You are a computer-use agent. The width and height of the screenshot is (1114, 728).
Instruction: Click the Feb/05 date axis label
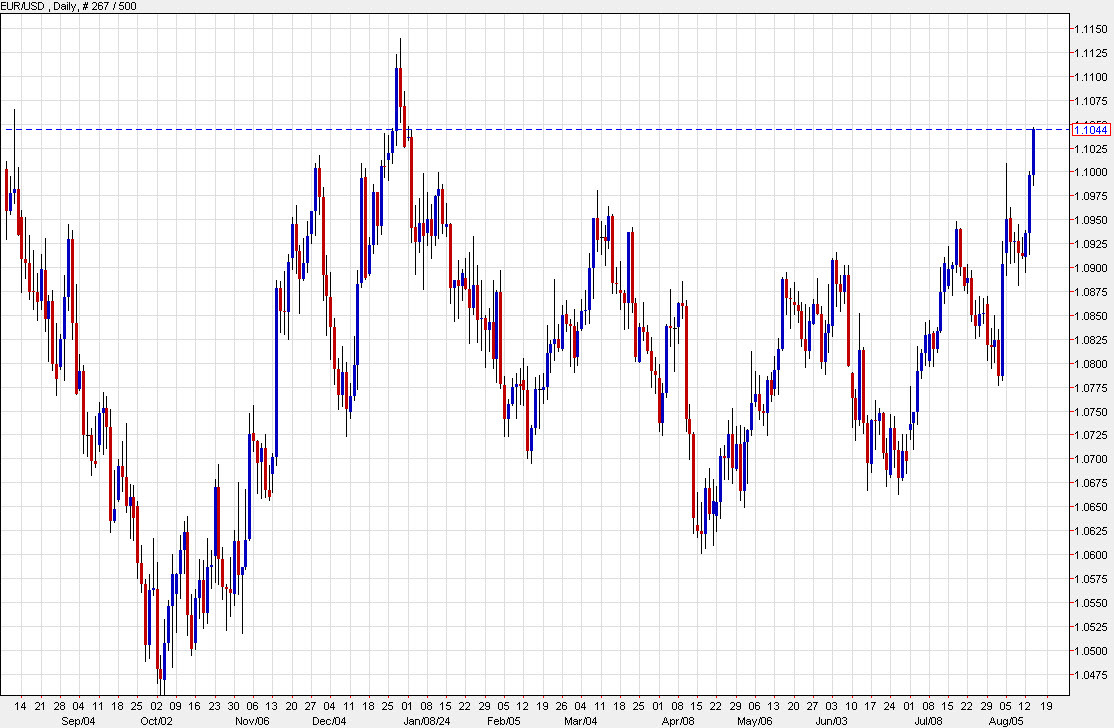coord(504,718)
